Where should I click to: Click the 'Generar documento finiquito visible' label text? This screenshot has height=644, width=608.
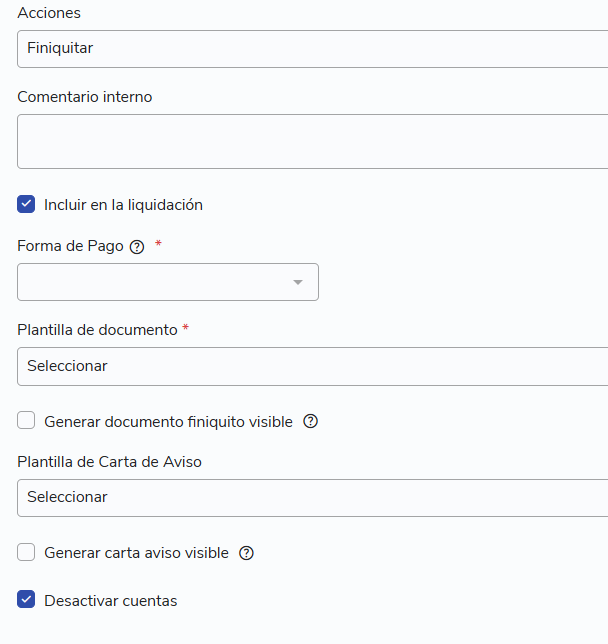point(168,422)
